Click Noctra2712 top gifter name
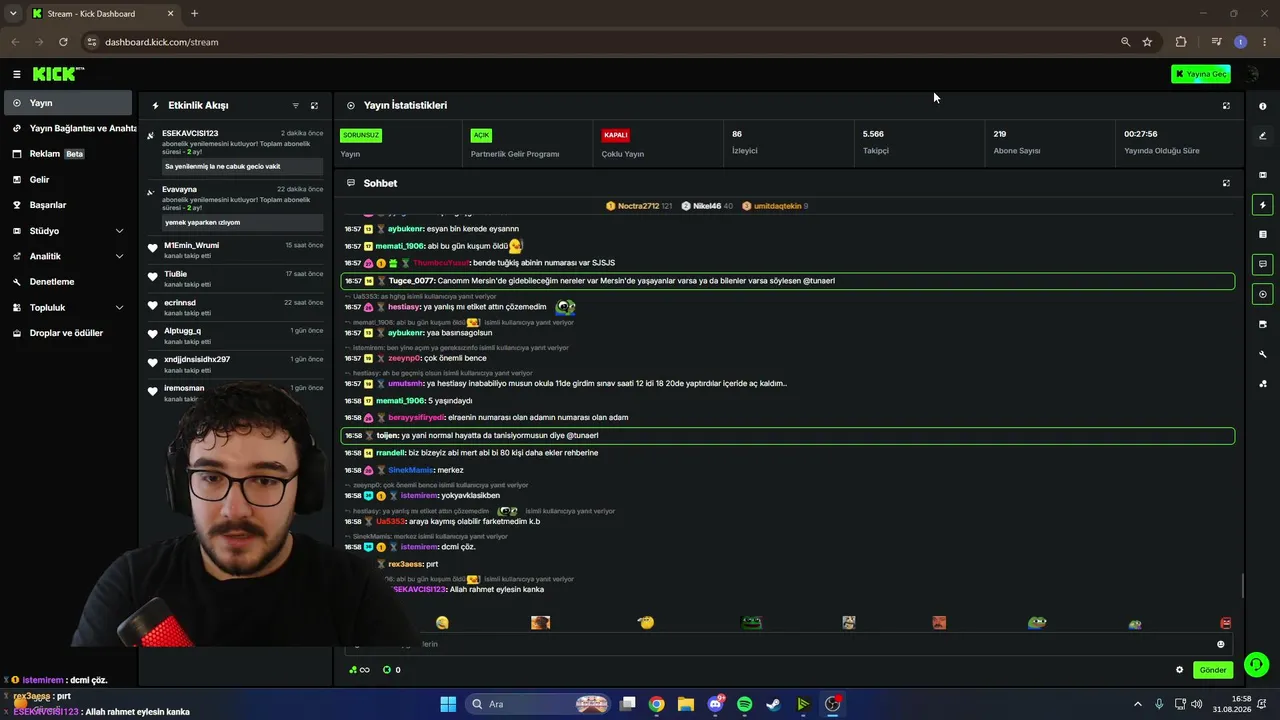Screen dimensions: 1280x720 click(x=638, y=206)
